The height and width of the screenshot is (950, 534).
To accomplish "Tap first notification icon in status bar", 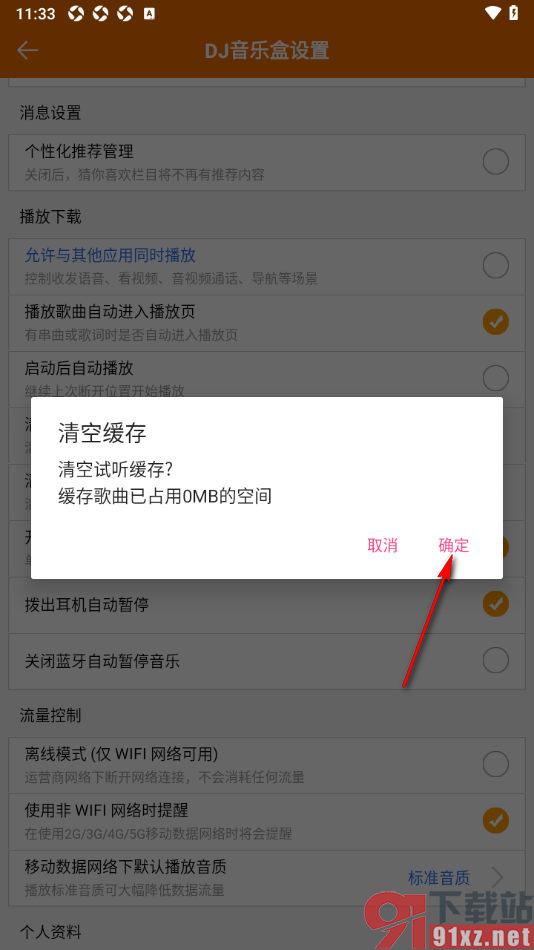I will click(76, 13).
